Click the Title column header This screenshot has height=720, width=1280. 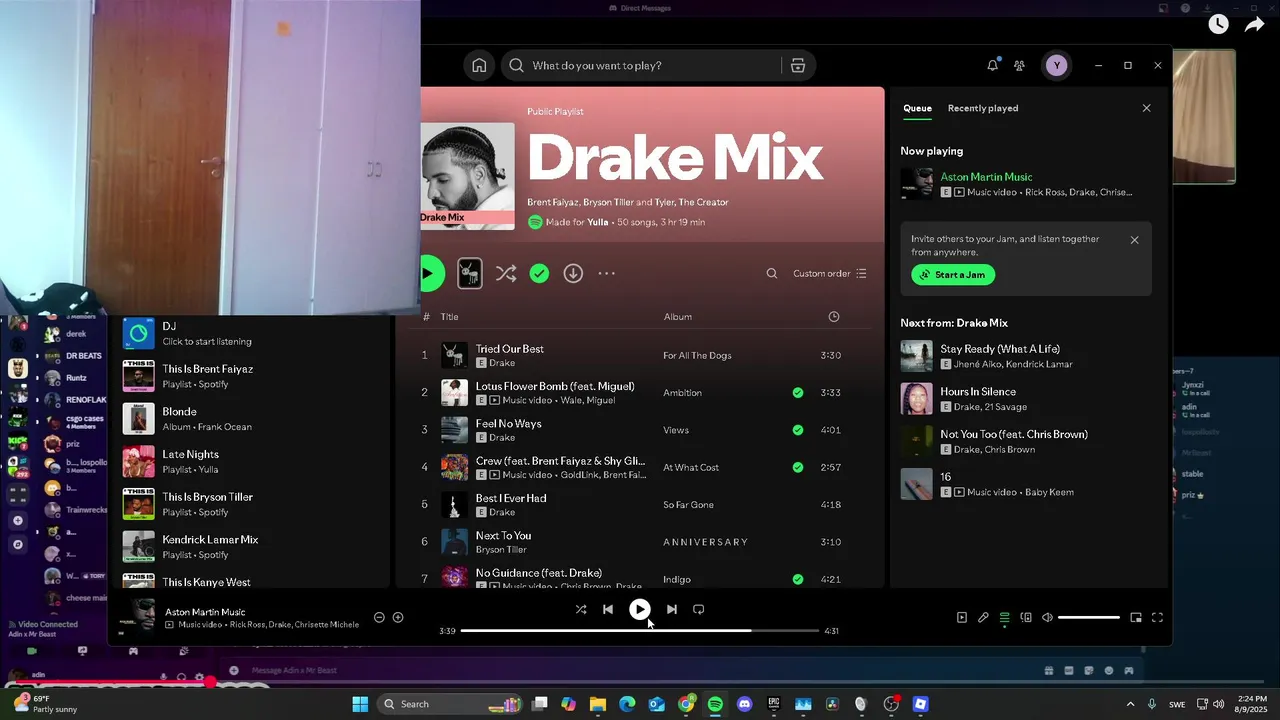point(450,316)
